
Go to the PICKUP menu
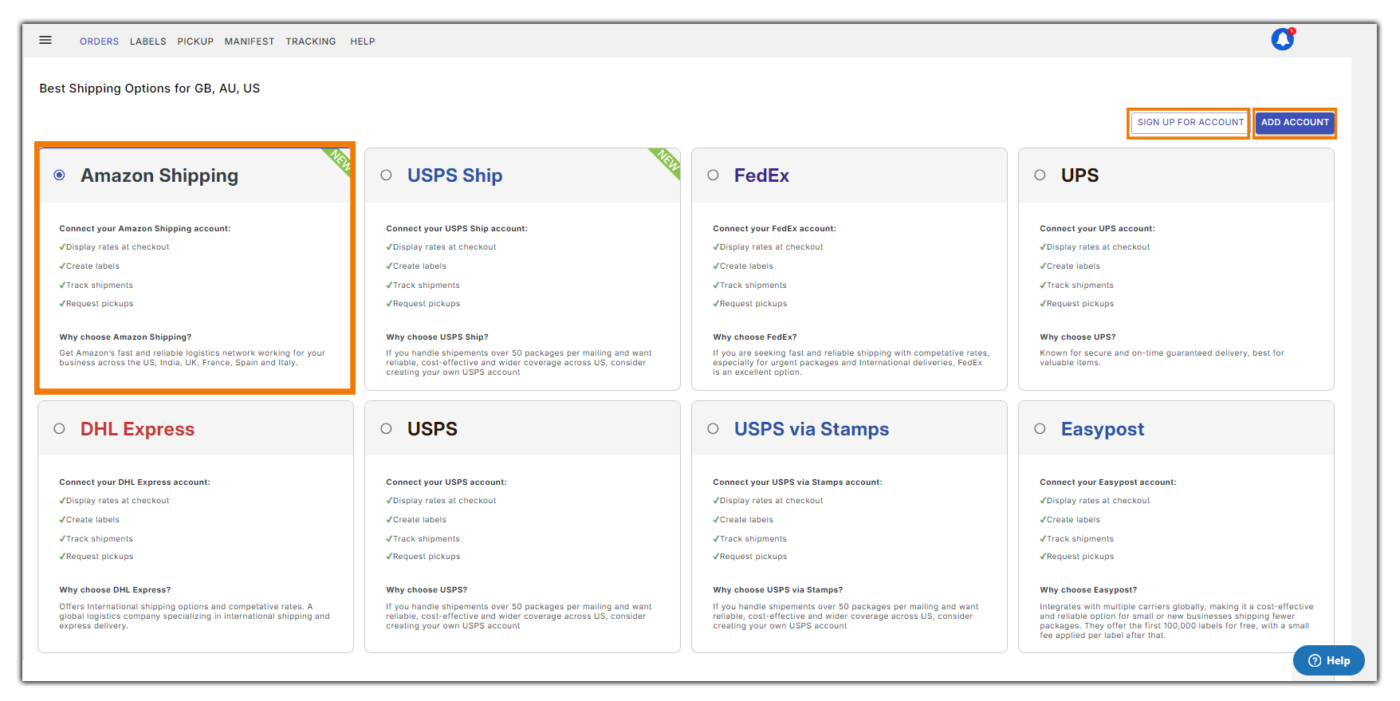point(195,42)
